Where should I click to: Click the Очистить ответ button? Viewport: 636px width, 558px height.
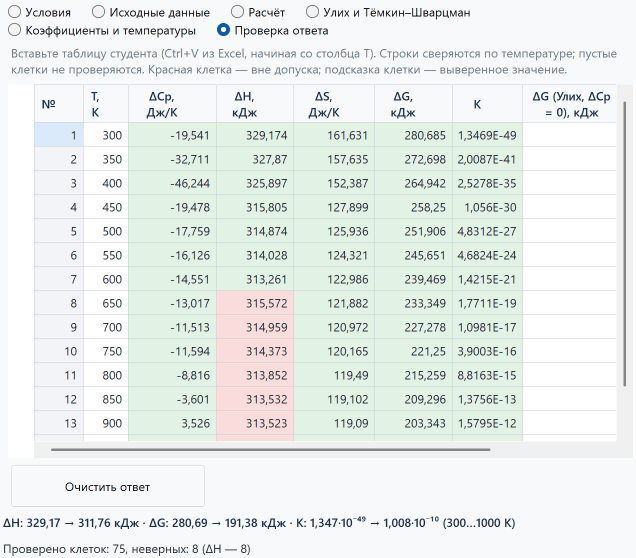[x=108, y=486]
